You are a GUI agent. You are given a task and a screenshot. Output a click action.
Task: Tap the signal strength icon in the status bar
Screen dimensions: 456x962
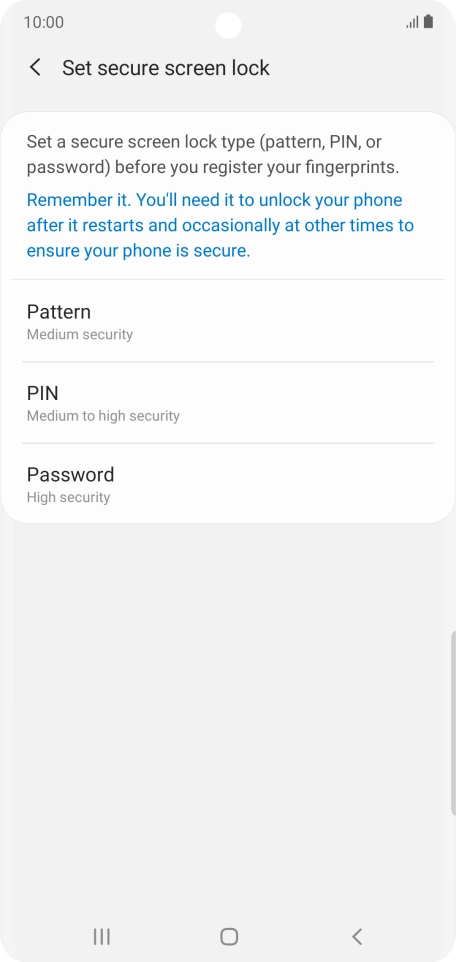click(412, 23)
